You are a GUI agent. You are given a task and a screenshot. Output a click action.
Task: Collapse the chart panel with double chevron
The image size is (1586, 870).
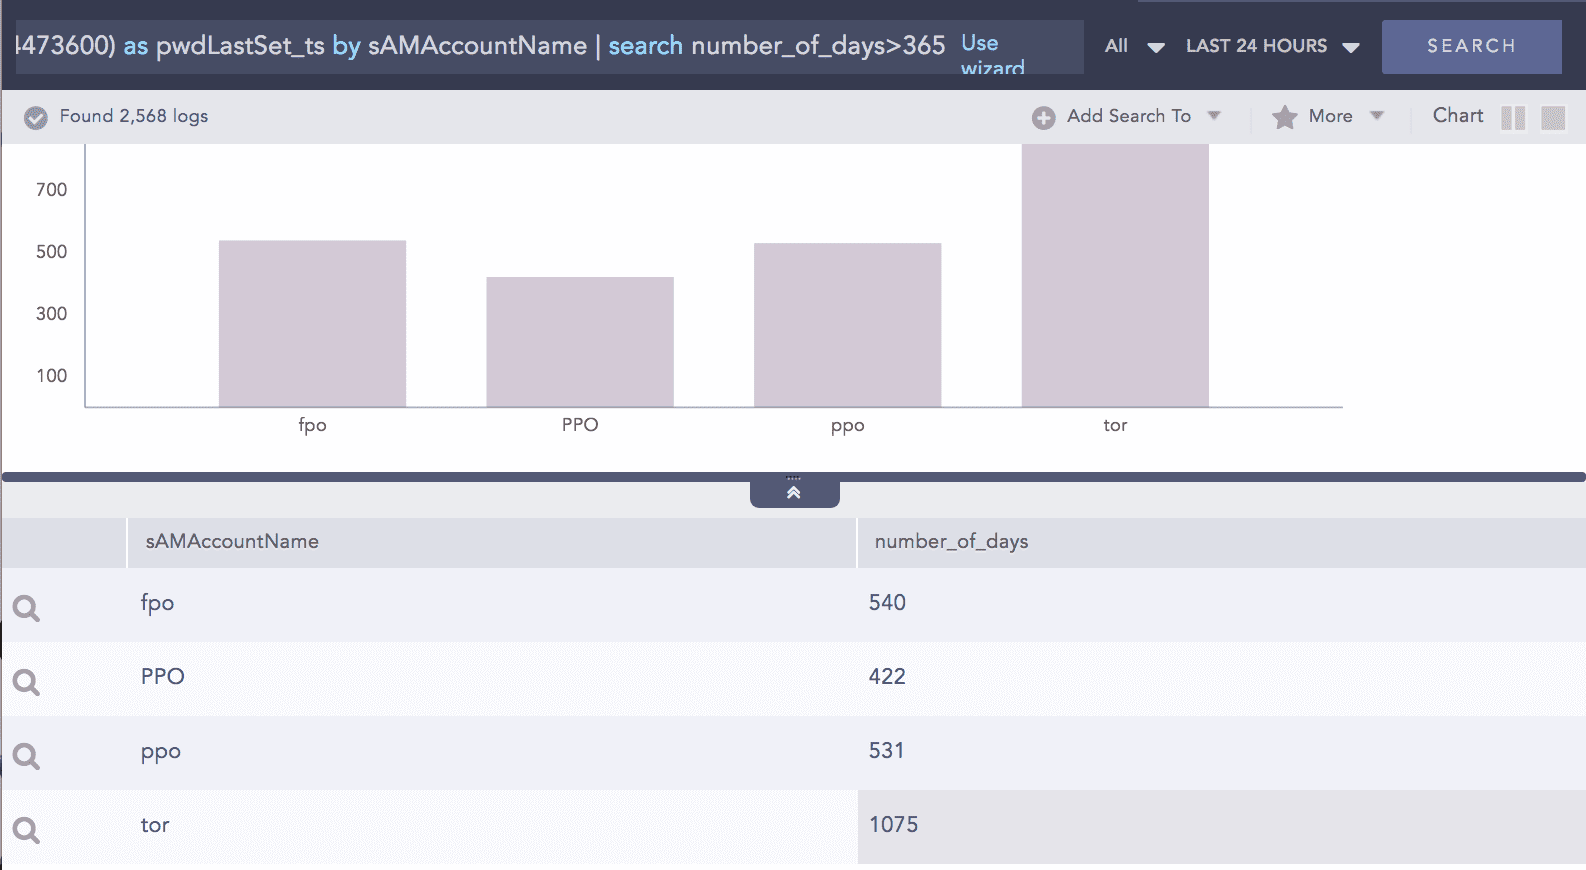pos(794,492)
